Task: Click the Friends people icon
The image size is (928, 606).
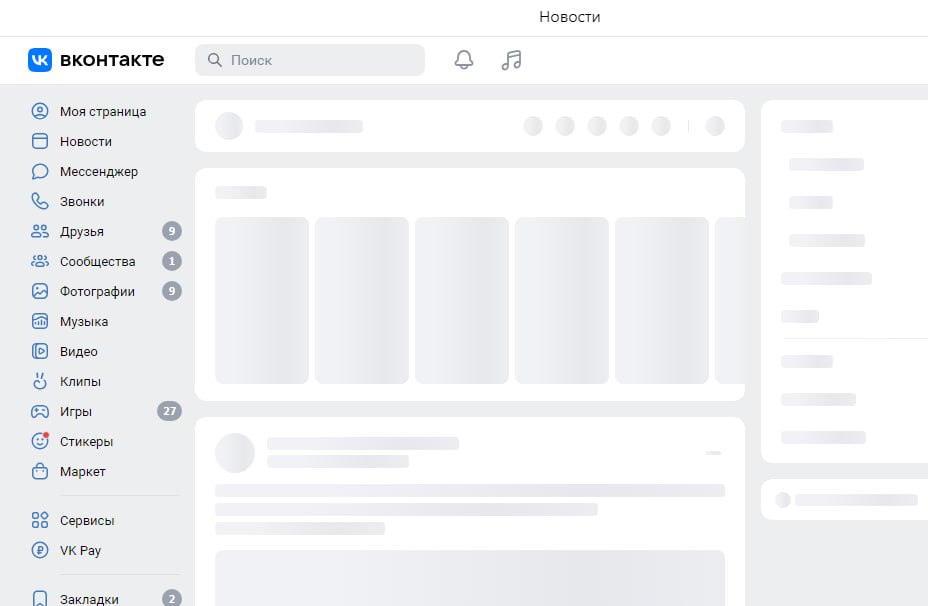Action: tap(40, 231)
